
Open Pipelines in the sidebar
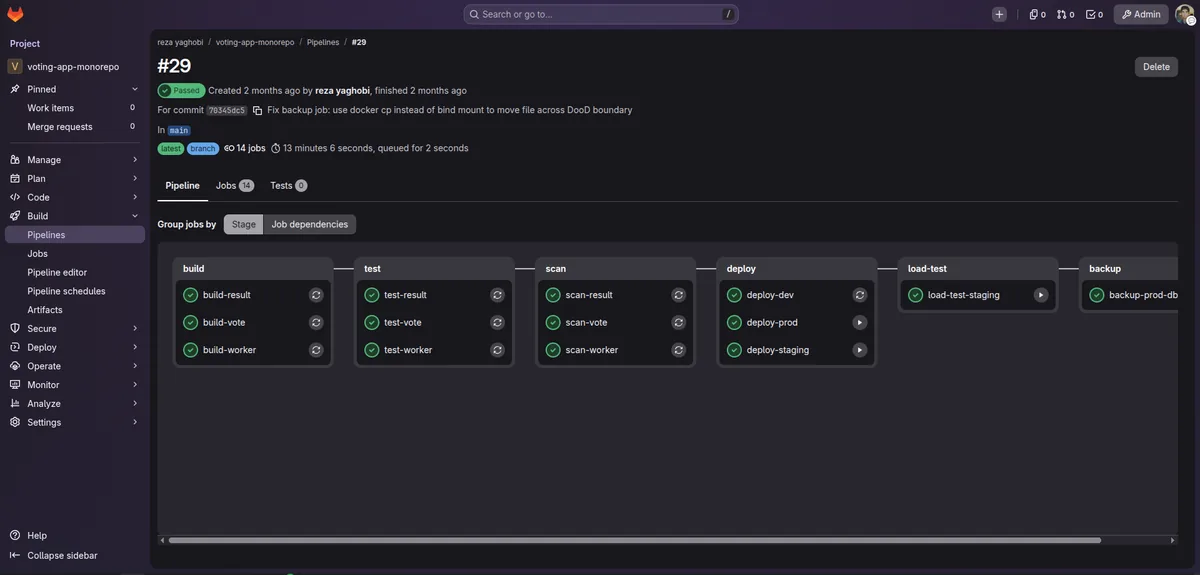pyautogui.click(x=75, y=235)
